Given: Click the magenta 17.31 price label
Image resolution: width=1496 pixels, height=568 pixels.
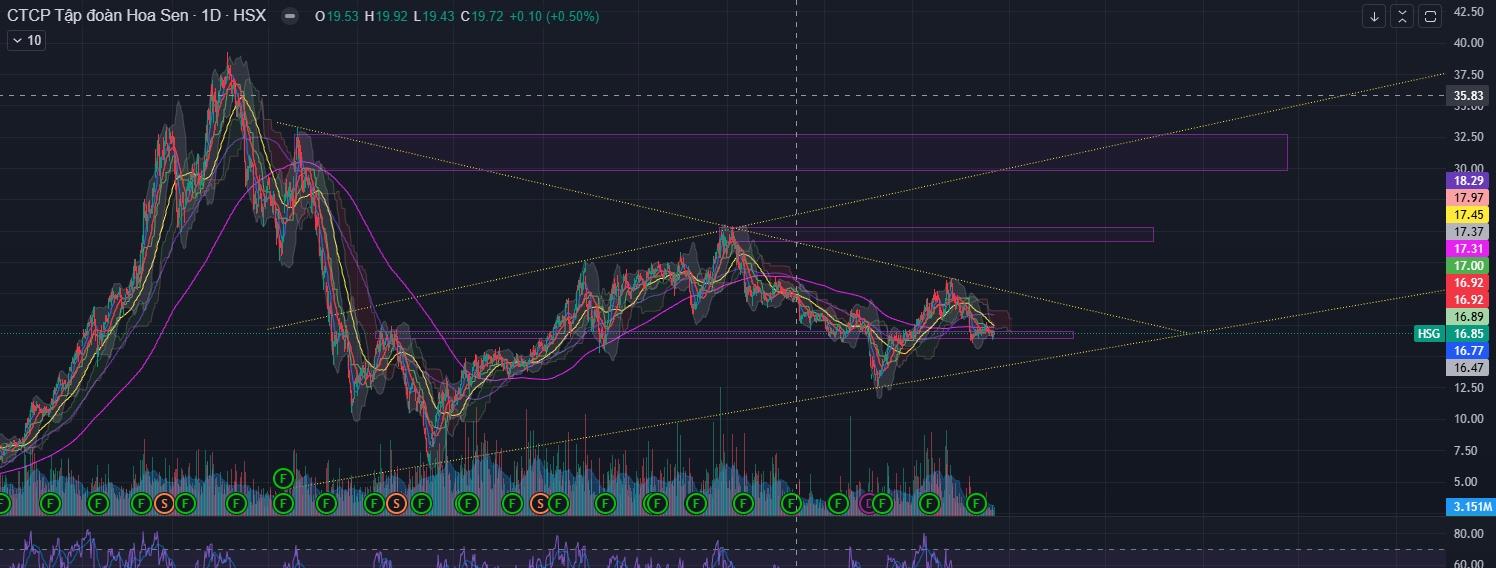Looking at the screenshot, I should coord(1468,248).
